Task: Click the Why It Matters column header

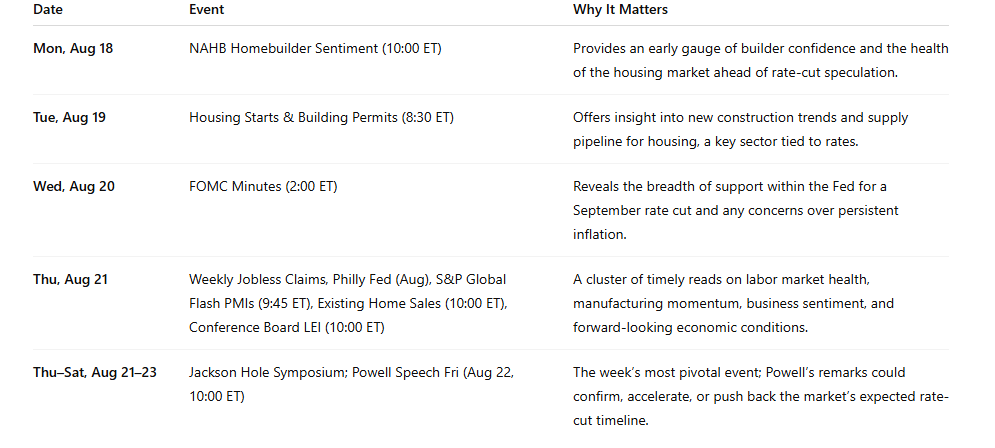Action: pos(620,9)
